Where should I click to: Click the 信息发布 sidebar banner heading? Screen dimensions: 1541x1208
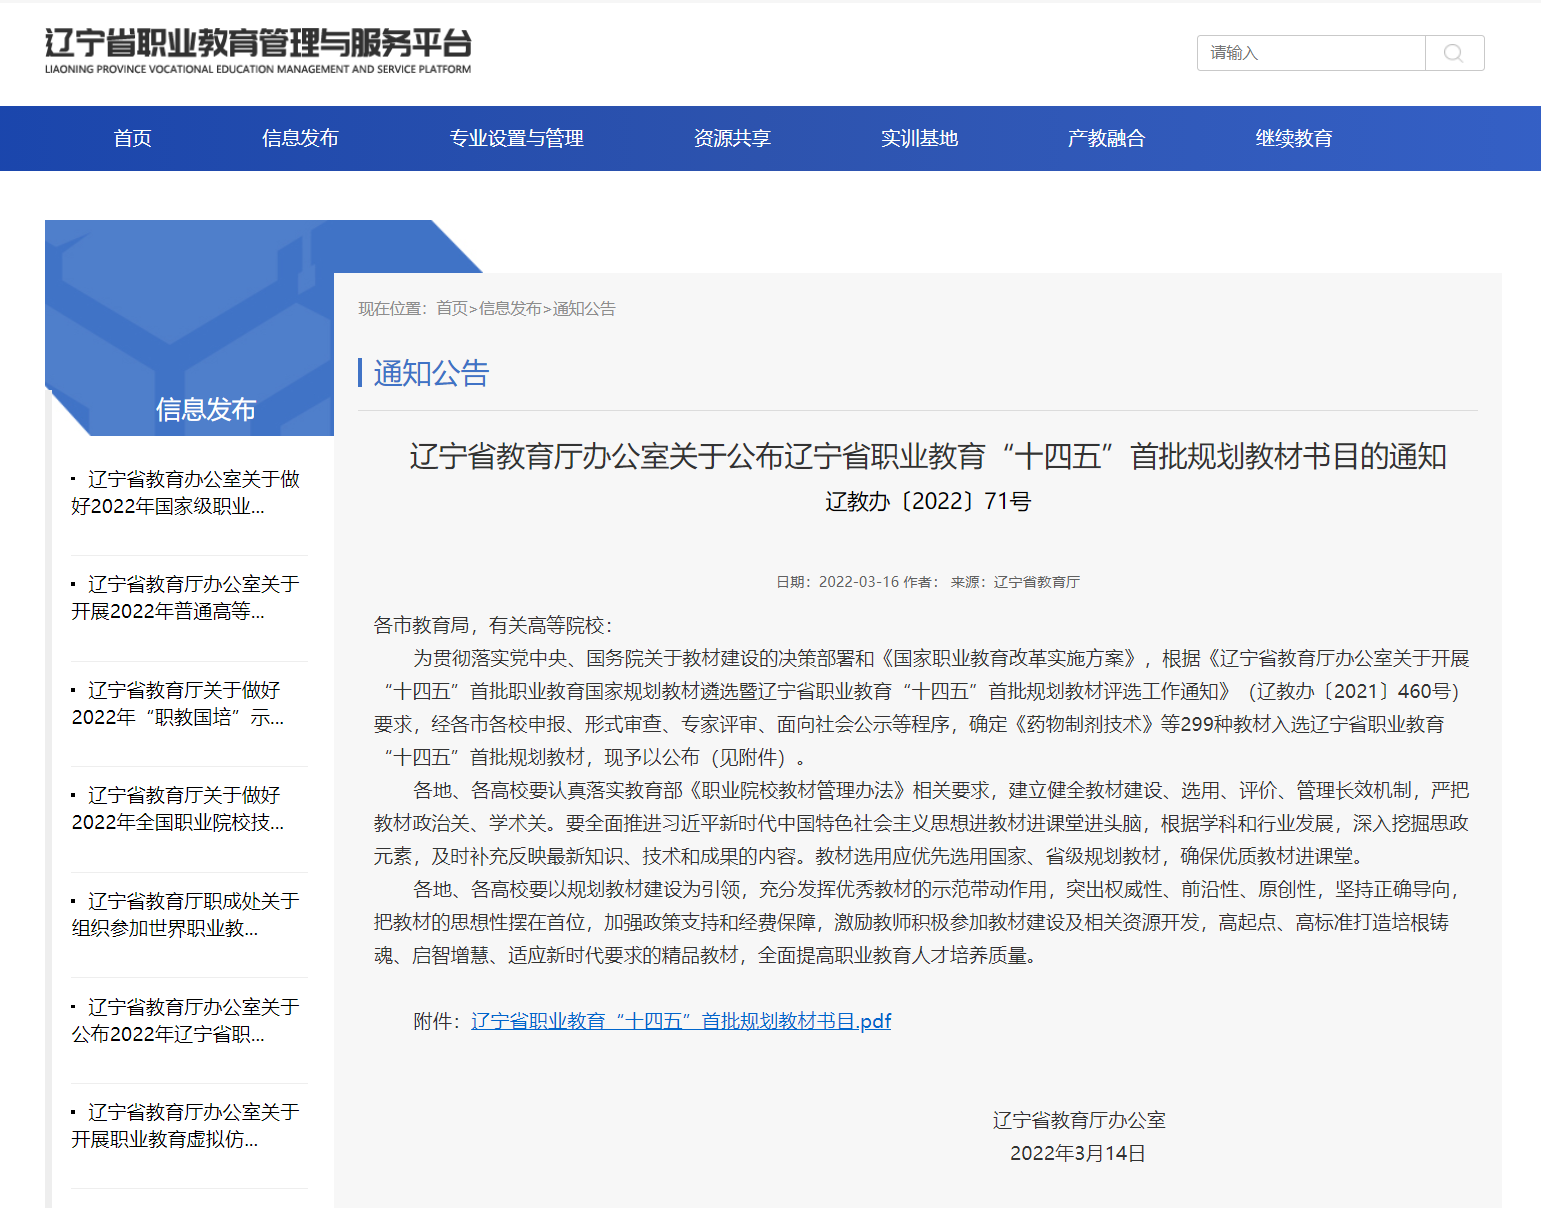(206, 409)
